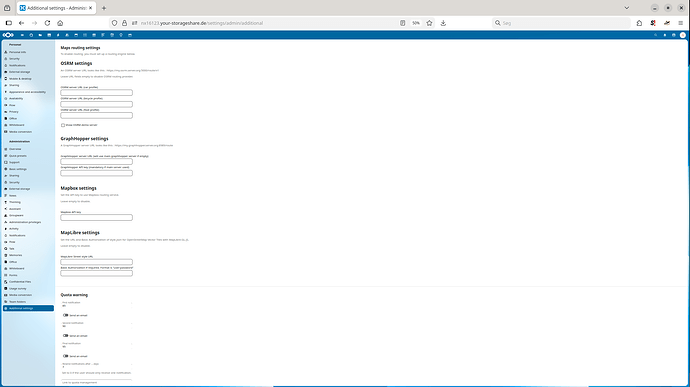
Task: Open the Firefox hamburger menu
Action: click(x=680, y=23)
